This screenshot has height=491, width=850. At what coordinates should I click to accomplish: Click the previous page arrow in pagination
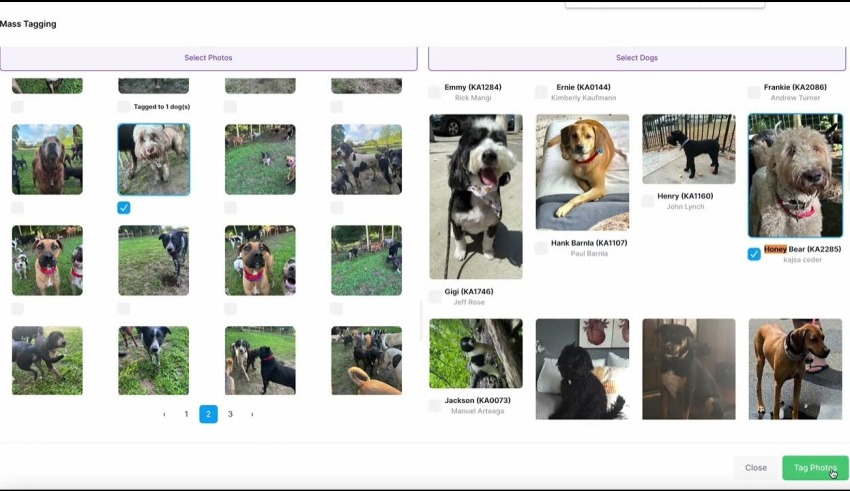(164, 414)
